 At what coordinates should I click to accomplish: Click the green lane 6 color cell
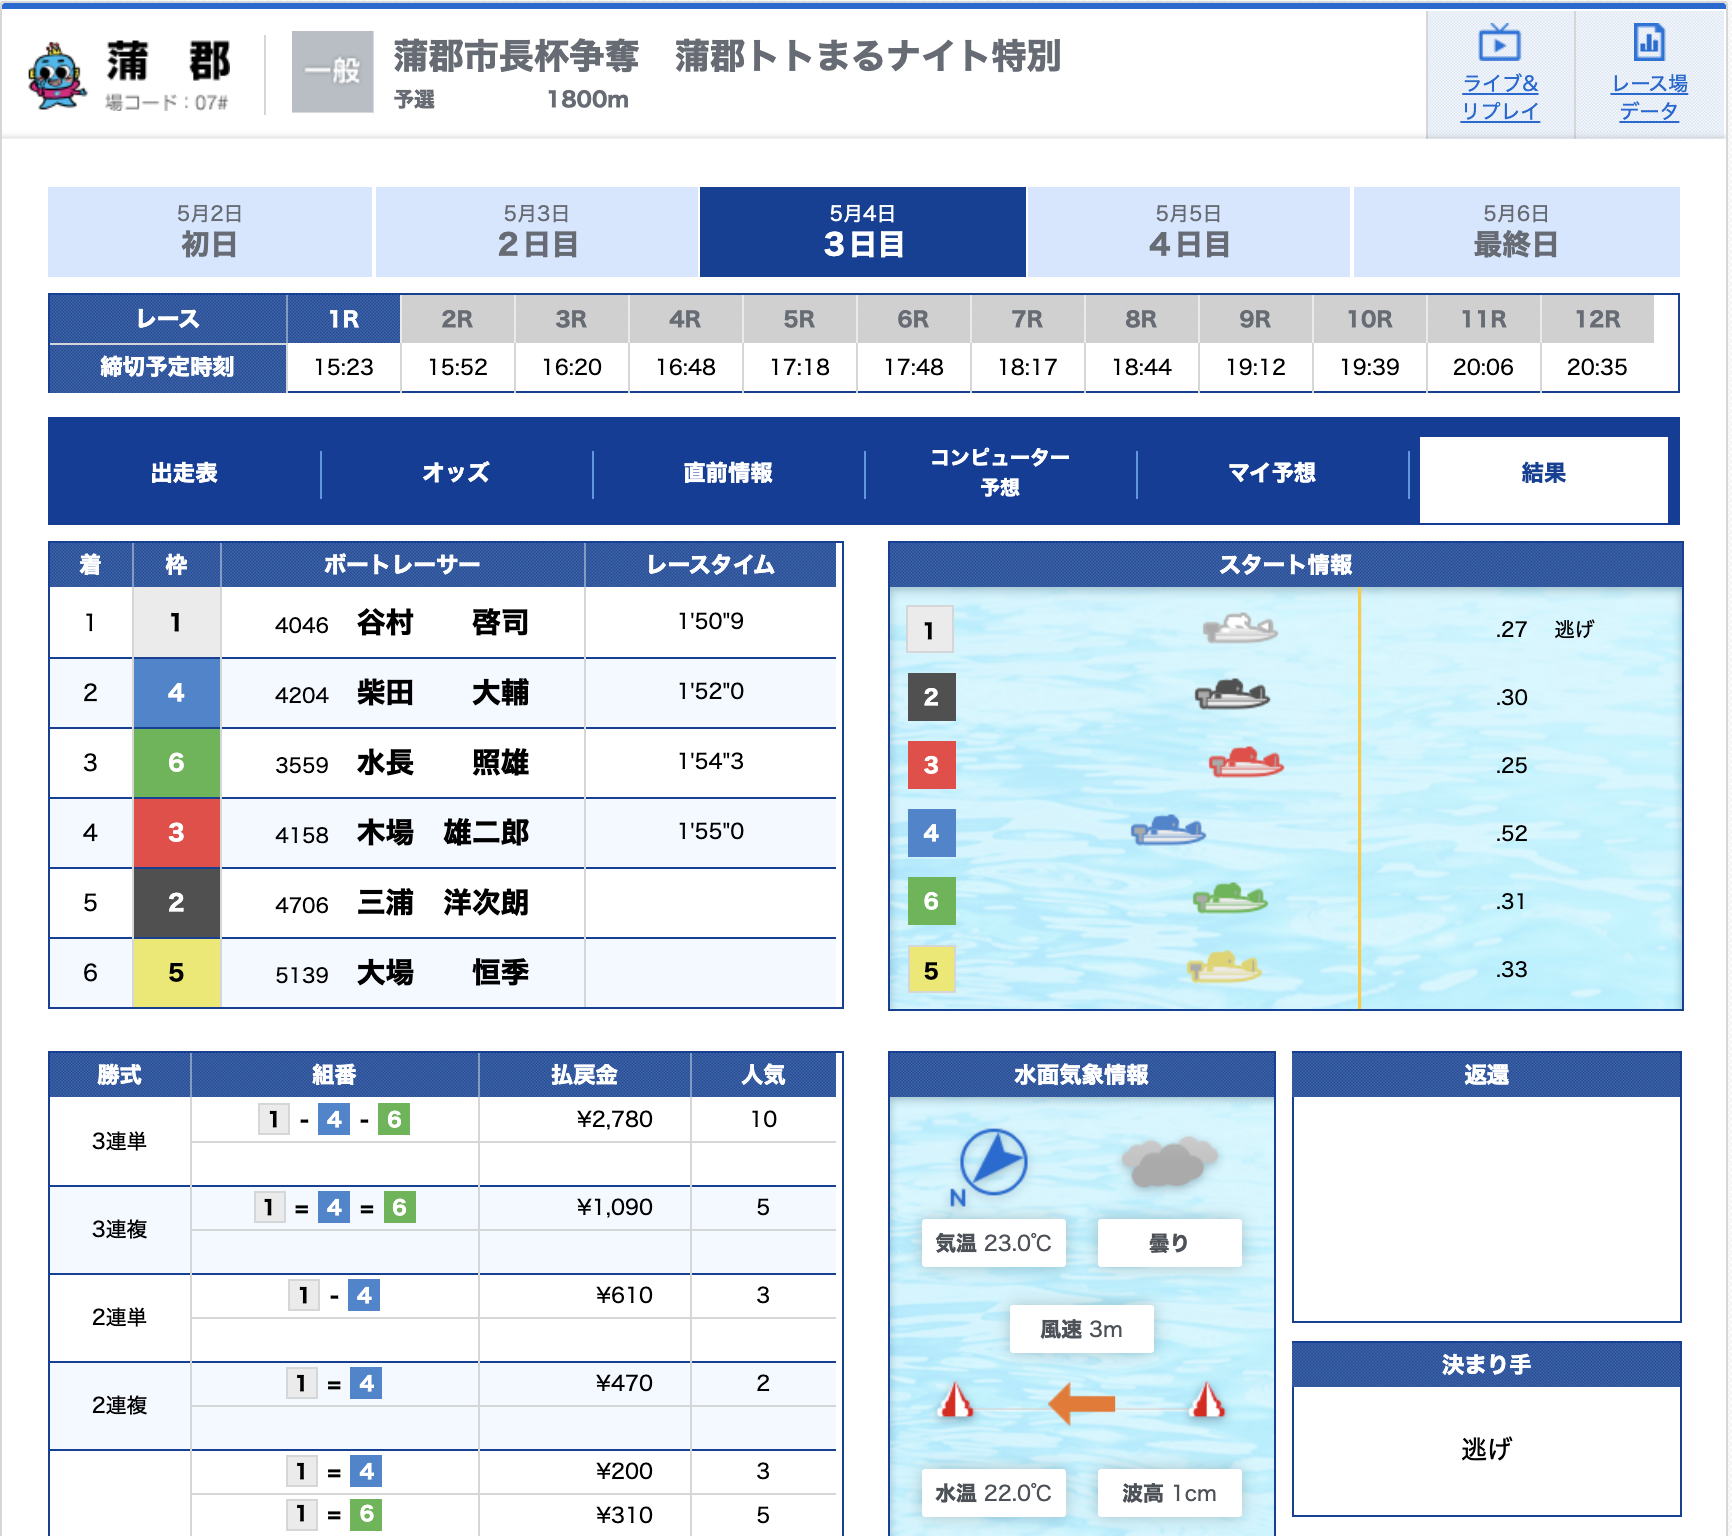click(176, 763)
